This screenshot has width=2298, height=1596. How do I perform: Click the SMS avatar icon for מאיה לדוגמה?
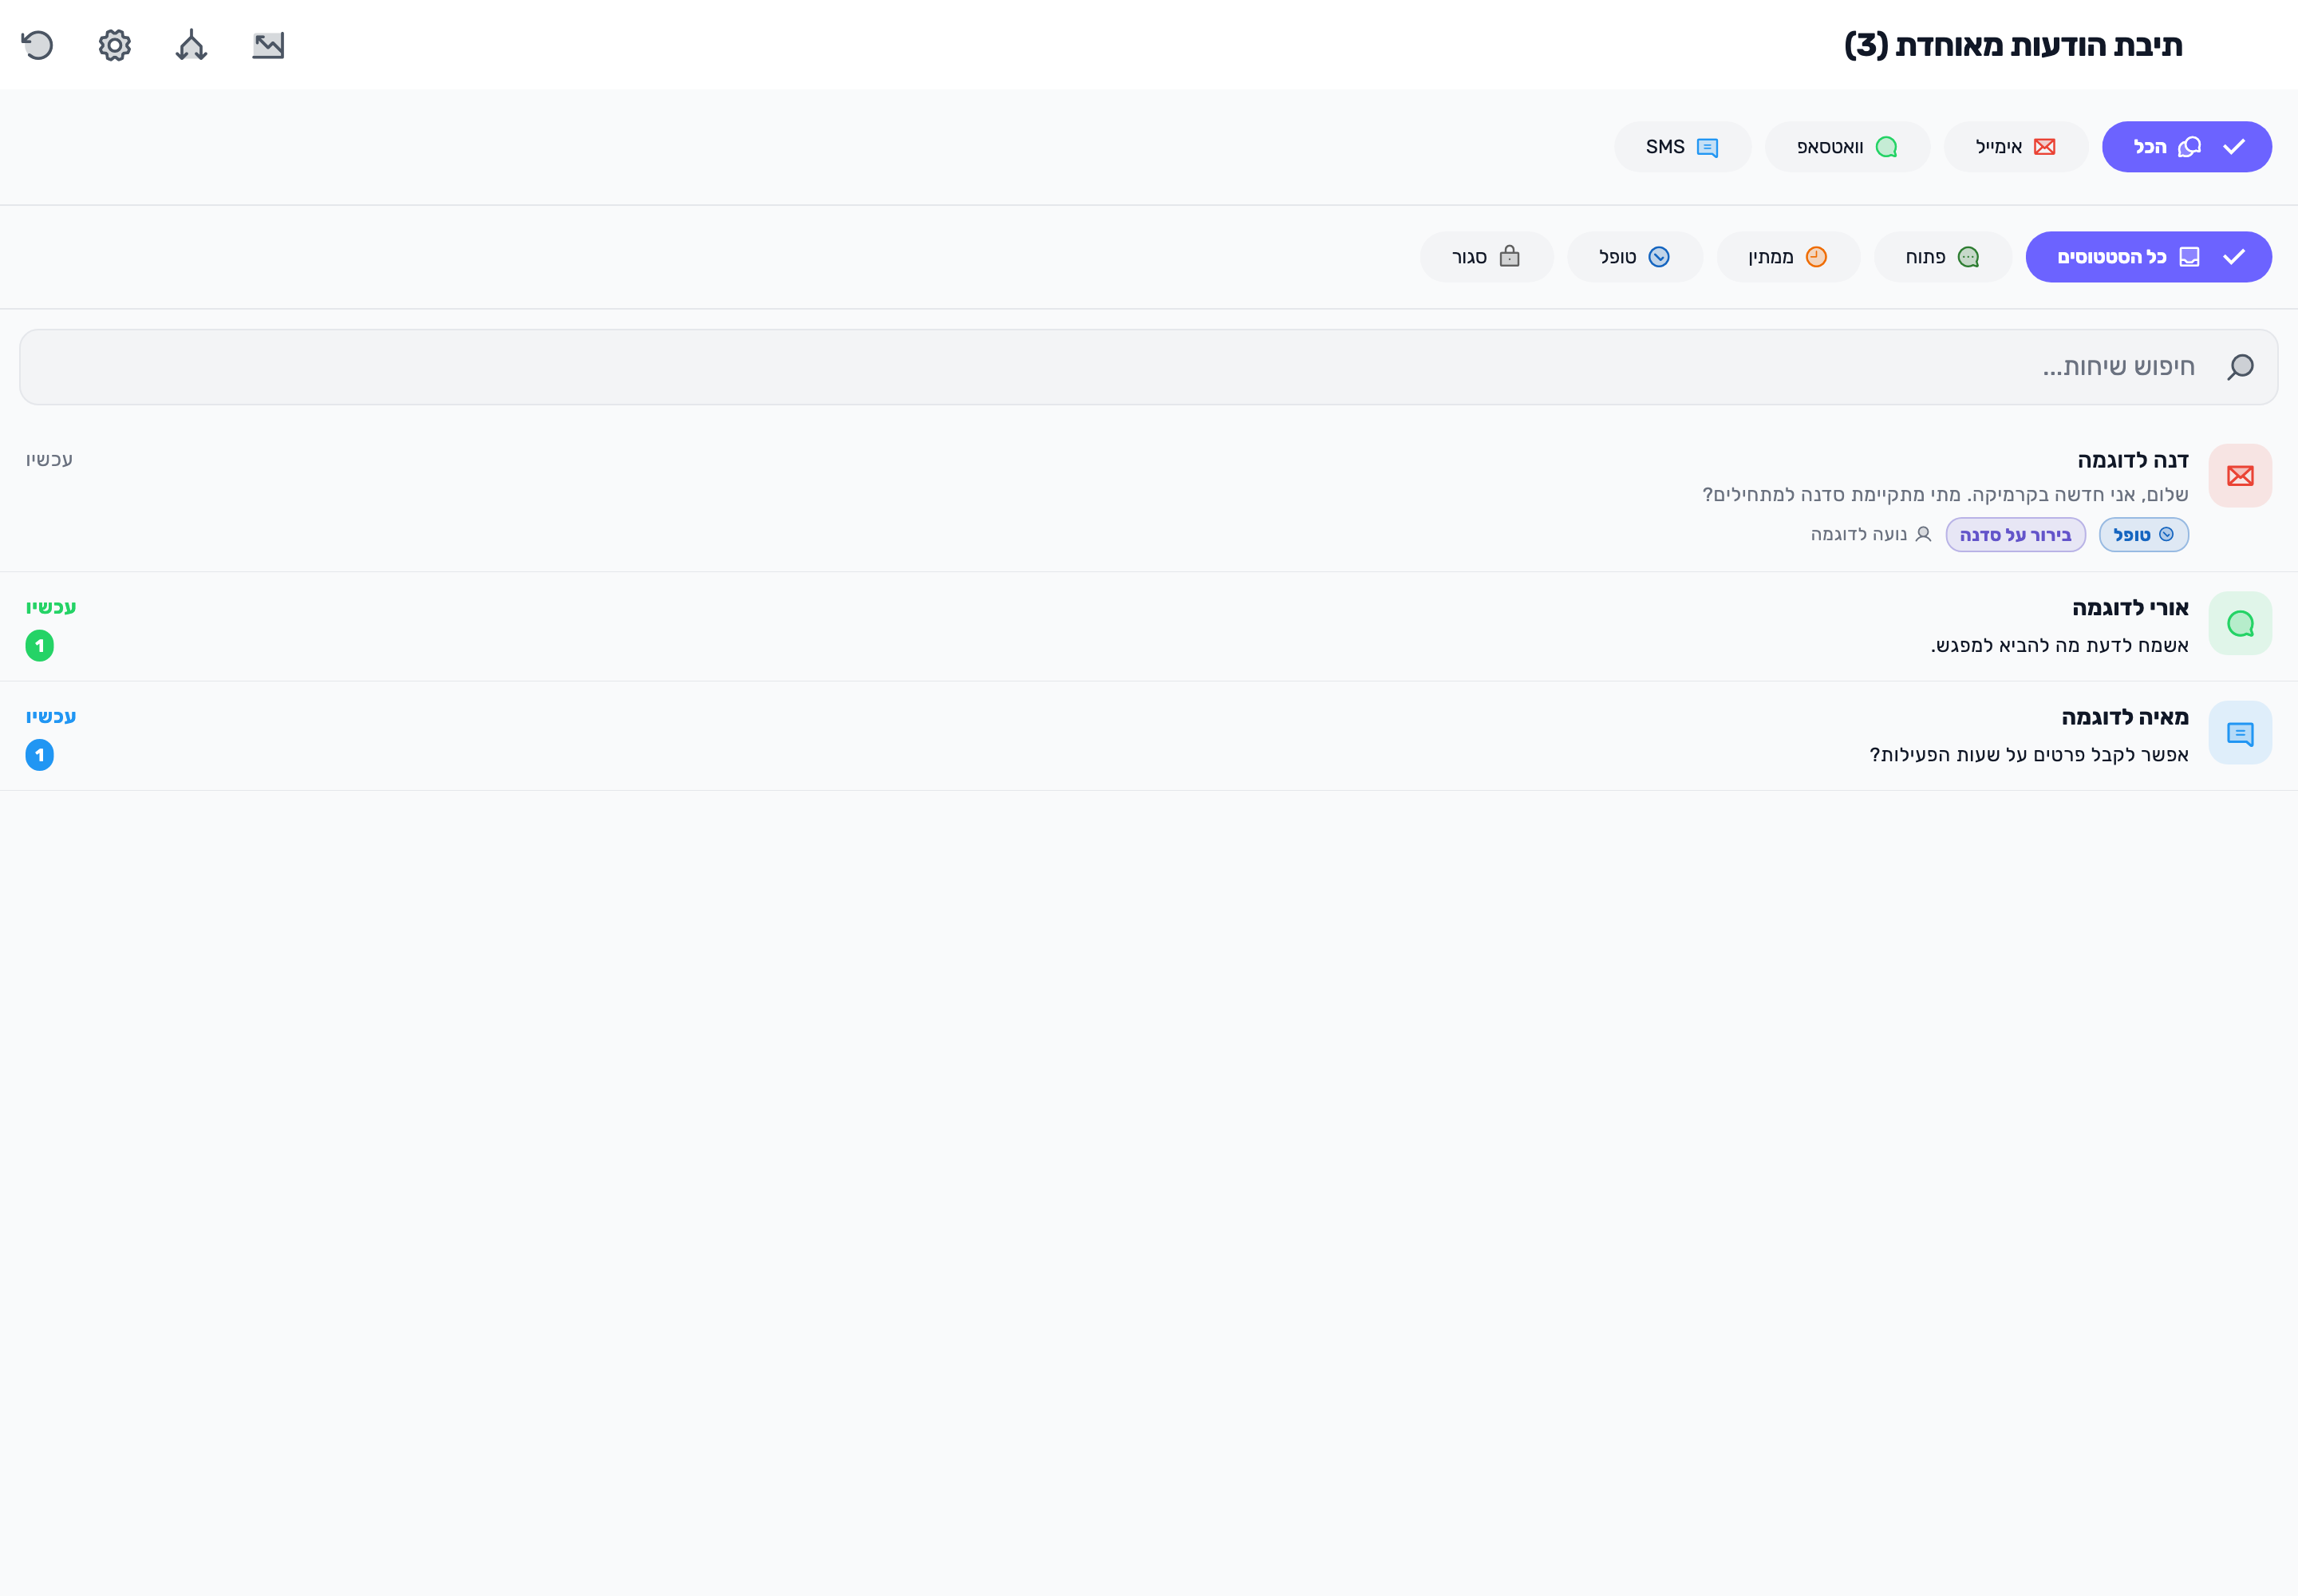(x=2240, y=733)
